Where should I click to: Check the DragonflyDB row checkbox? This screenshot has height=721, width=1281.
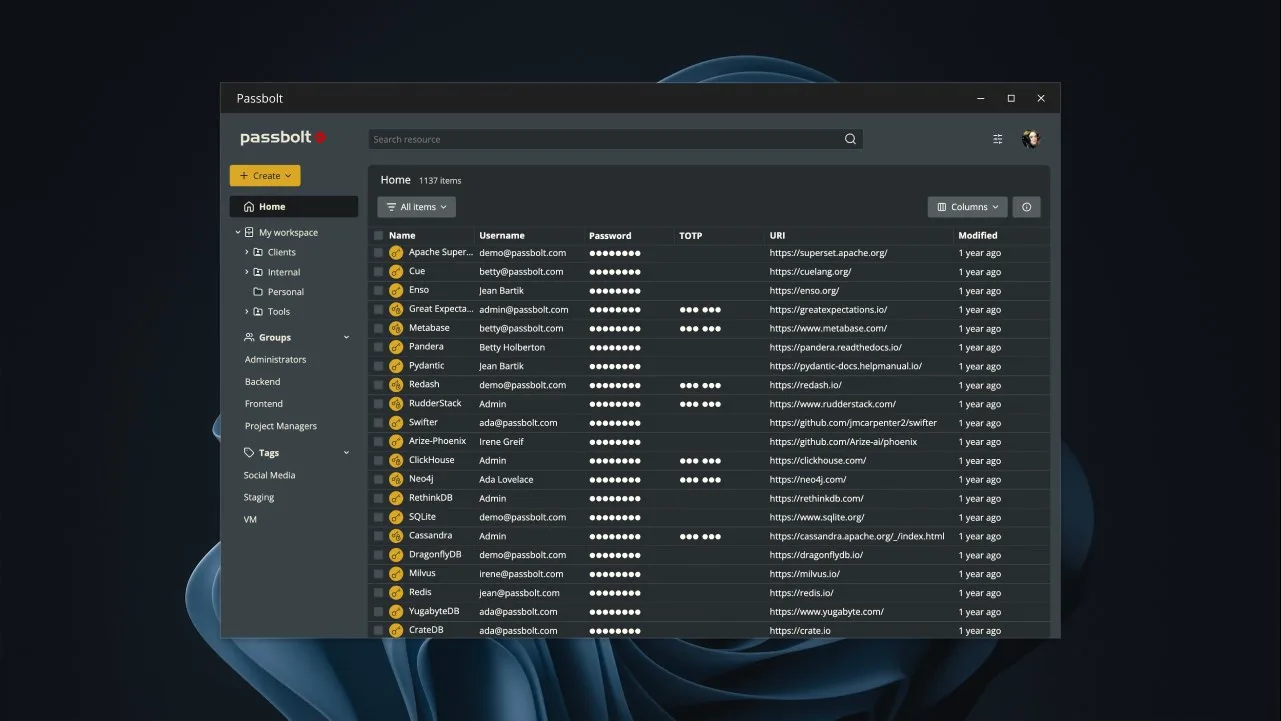click(x=378, y=555)
